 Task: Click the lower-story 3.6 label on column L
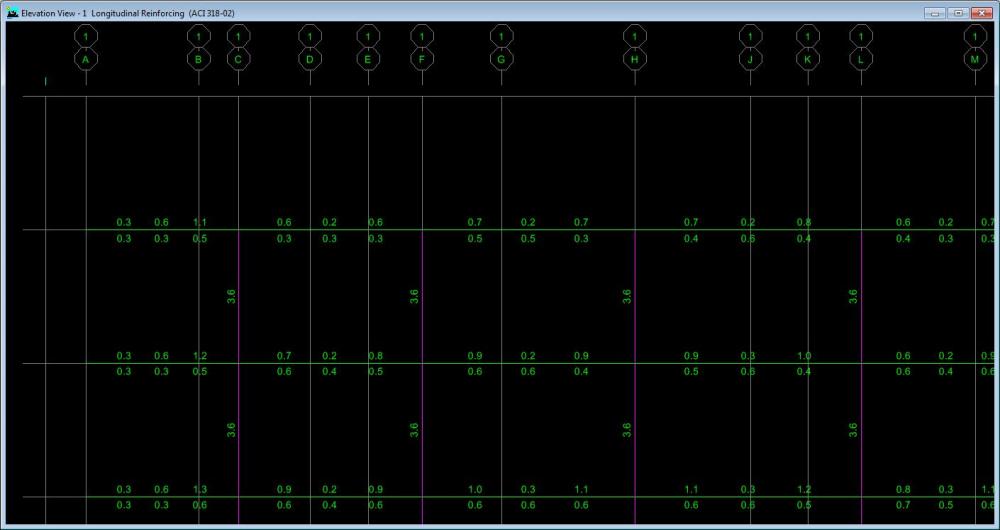(853, 430)
